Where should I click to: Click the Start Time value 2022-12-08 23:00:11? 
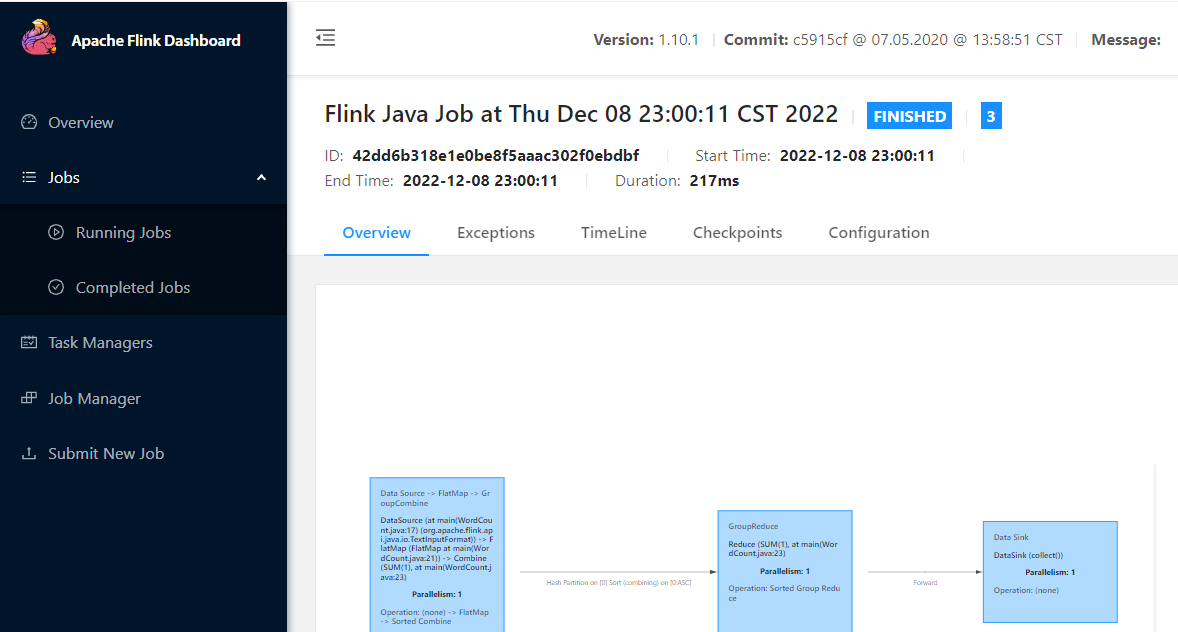(x=857, y=156)
